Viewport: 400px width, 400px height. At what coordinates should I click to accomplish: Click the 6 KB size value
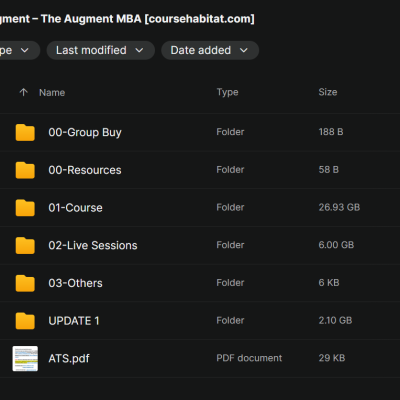pos(329,283)
